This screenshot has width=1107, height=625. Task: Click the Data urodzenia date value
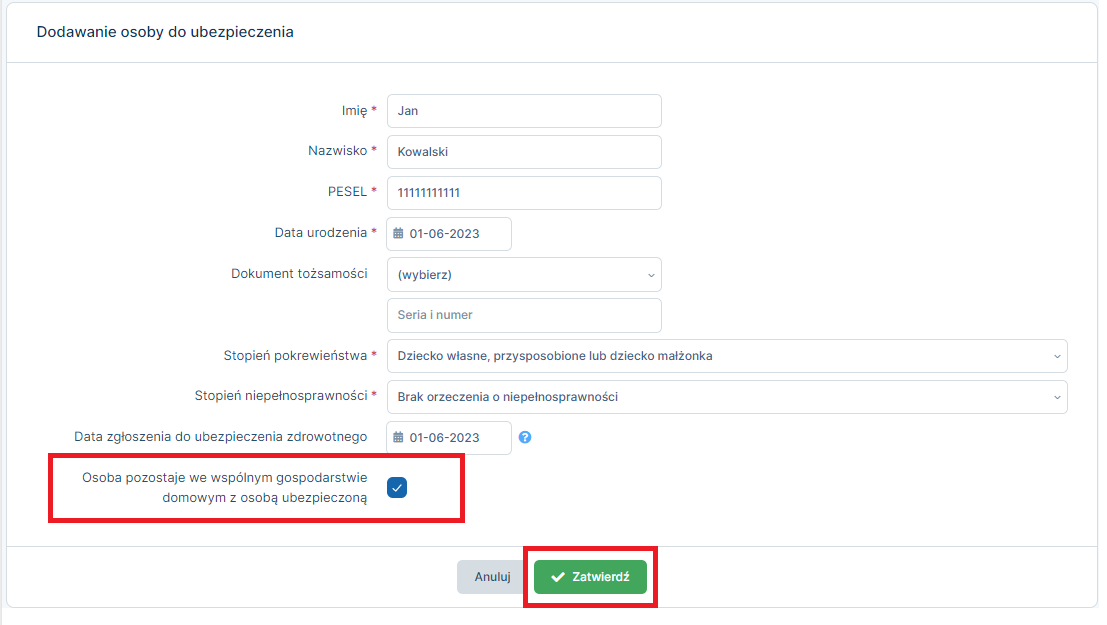(445, 234)
